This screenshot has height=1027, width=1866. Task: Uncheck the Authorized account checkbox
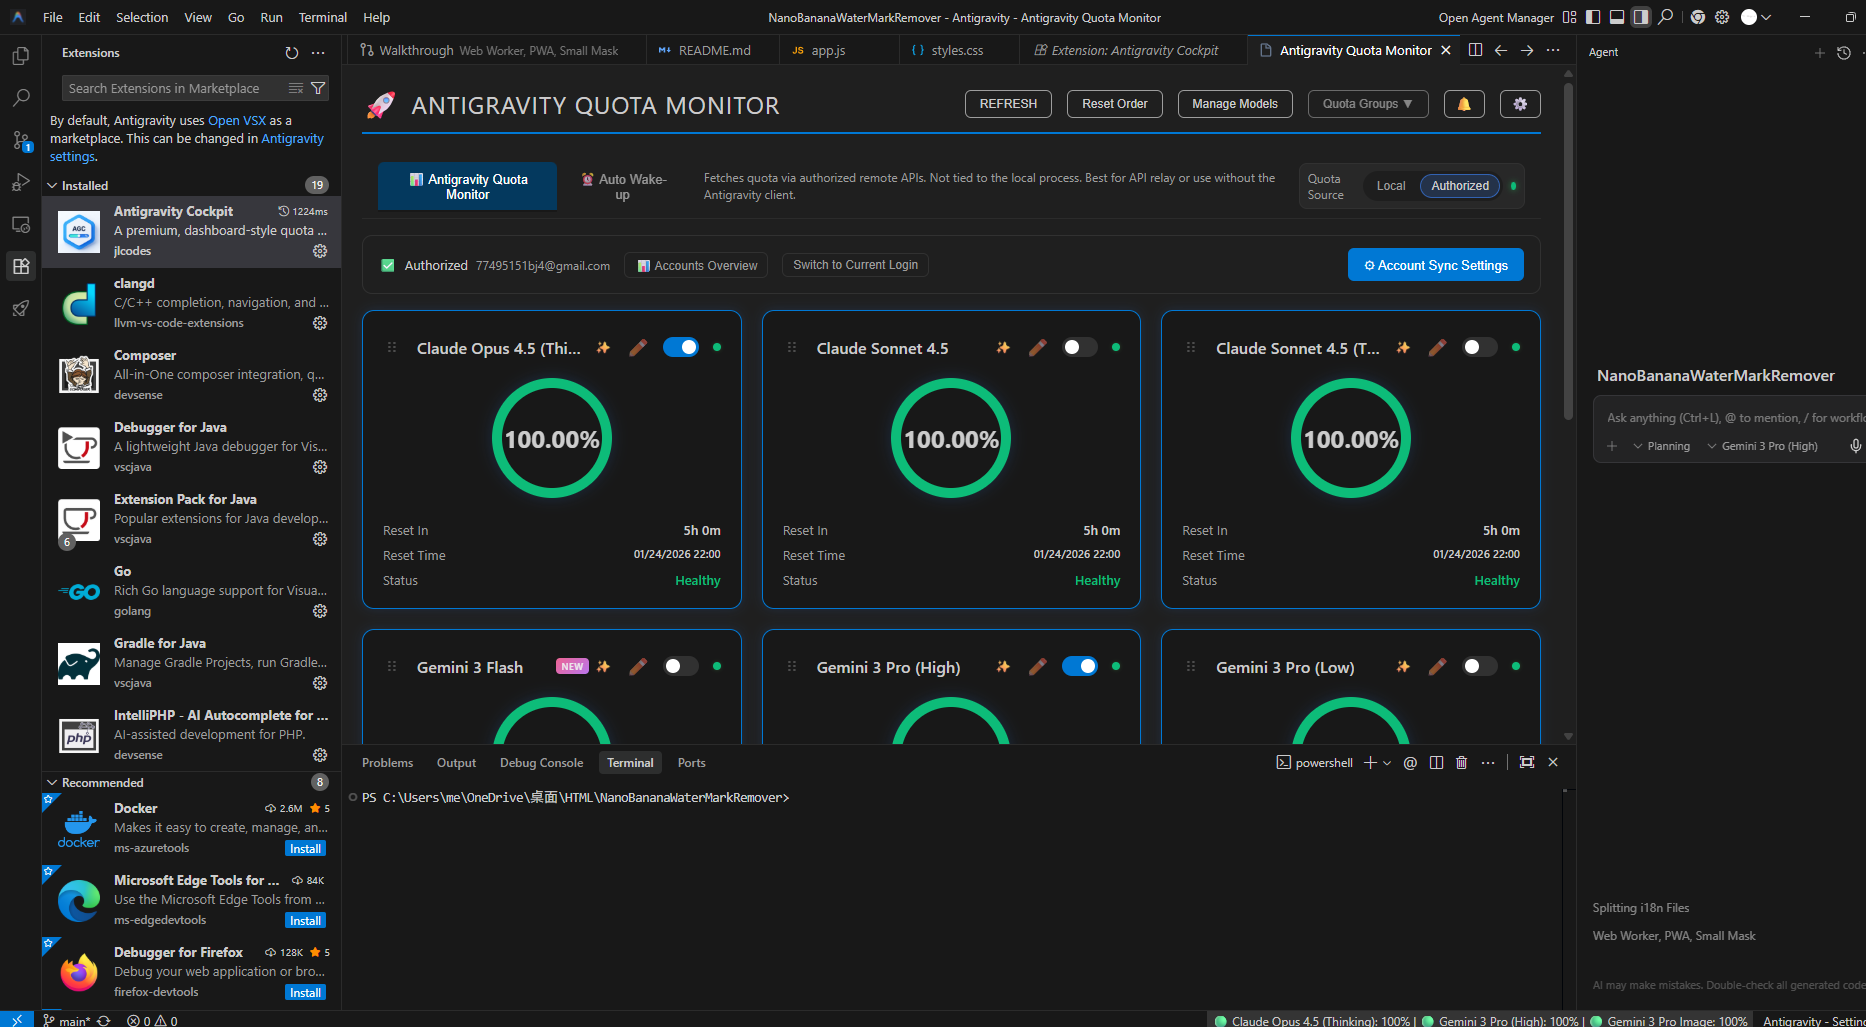(388, 265)
